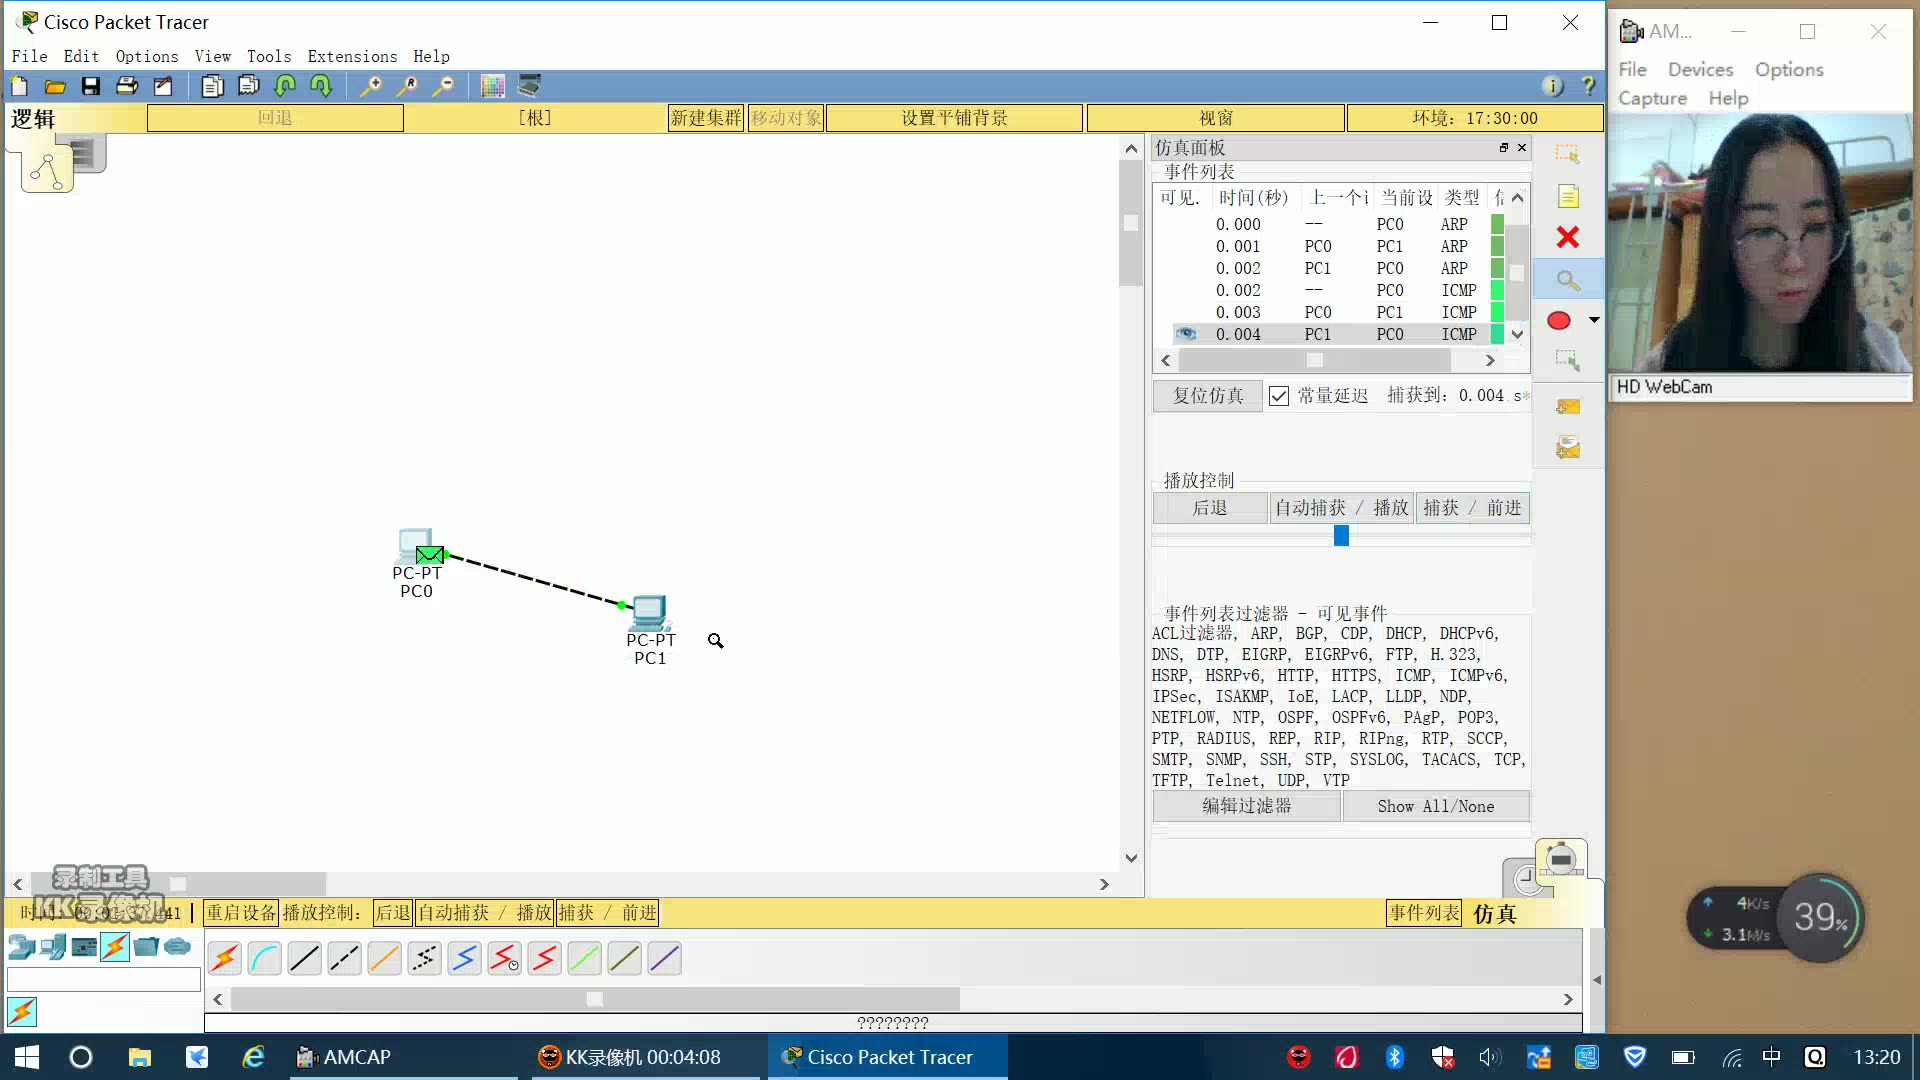The height and width of the screenshot is (1080, 1920).
Task: Select the dotted phone cable
Action: tap(425, 959)
